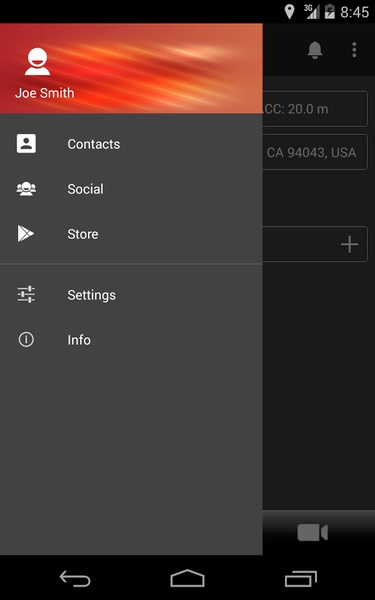
Task: Click the Contacts icon in the drawer
Action: click(x=26, y=143)
